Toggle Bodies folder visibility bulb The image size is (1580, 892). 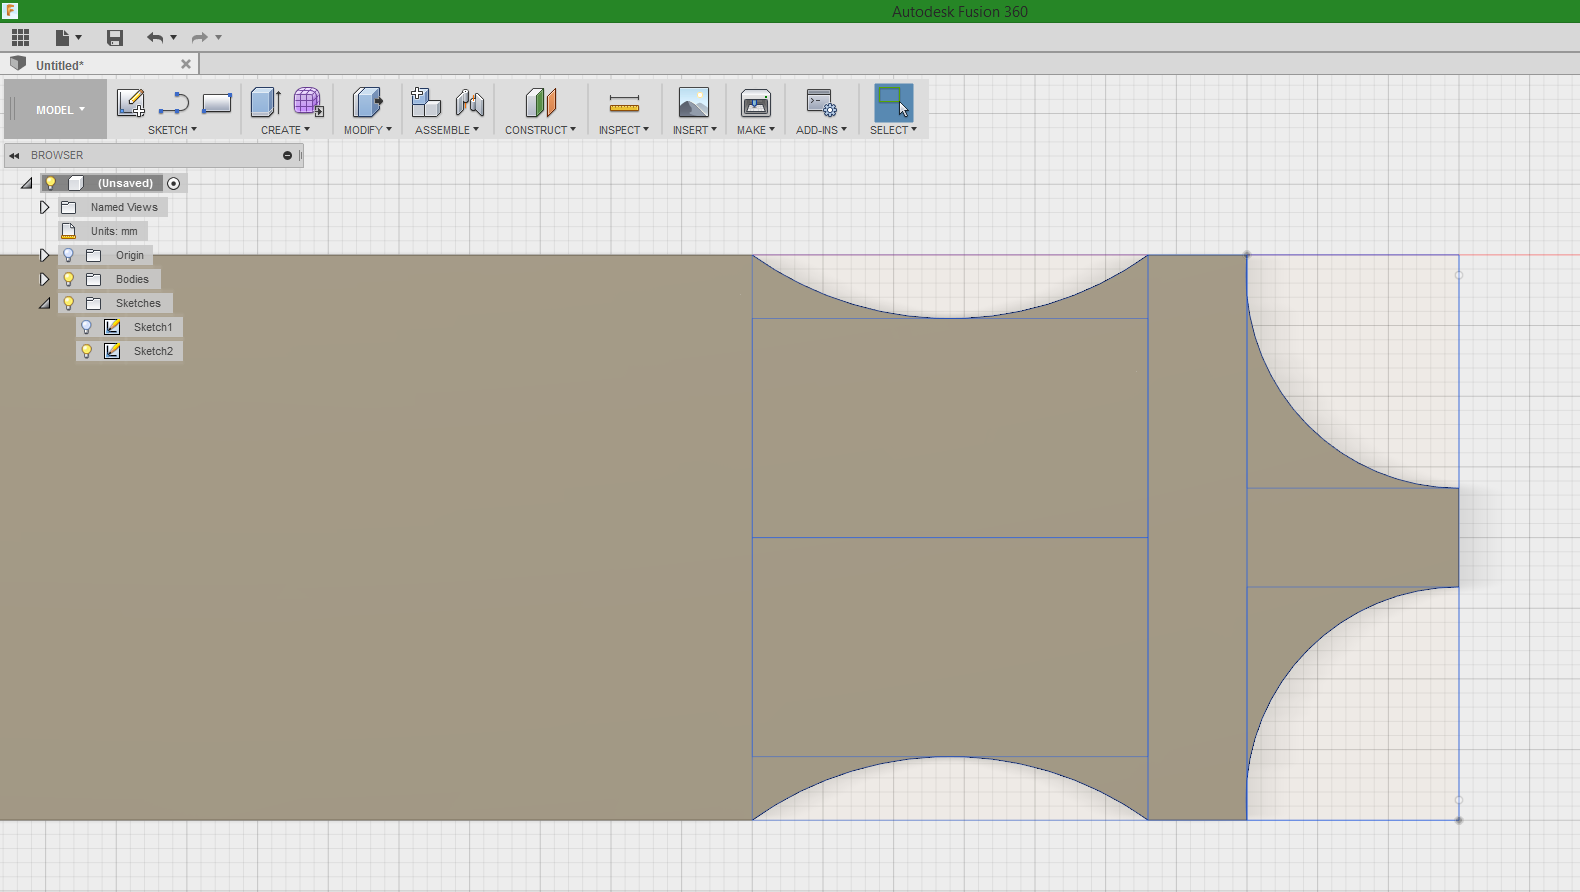pos(69,279)
